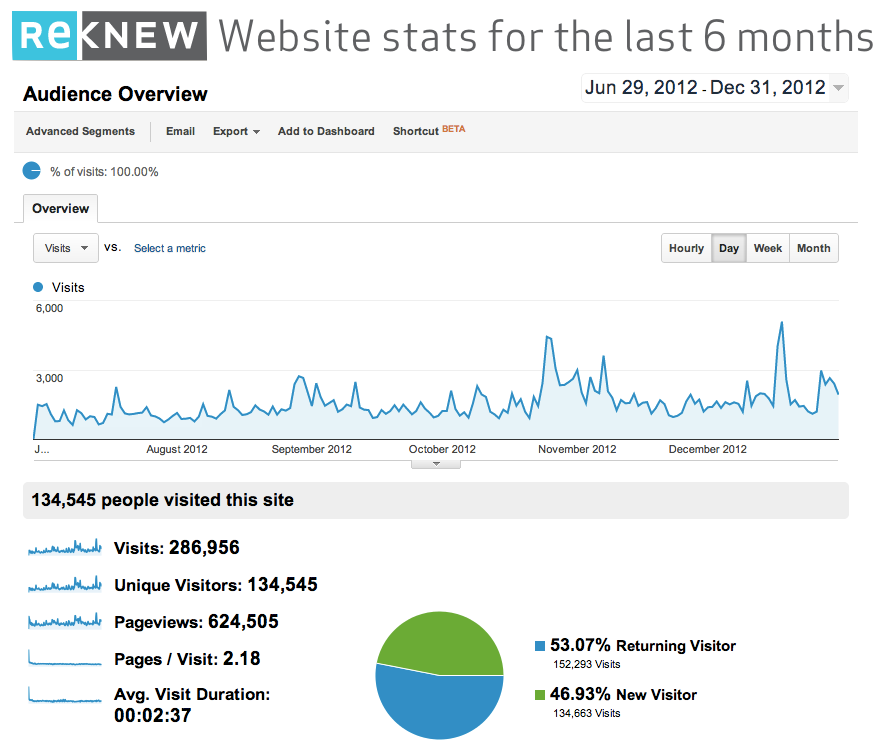
Task: Open Advanced Segments
Action: coord(80,131)
